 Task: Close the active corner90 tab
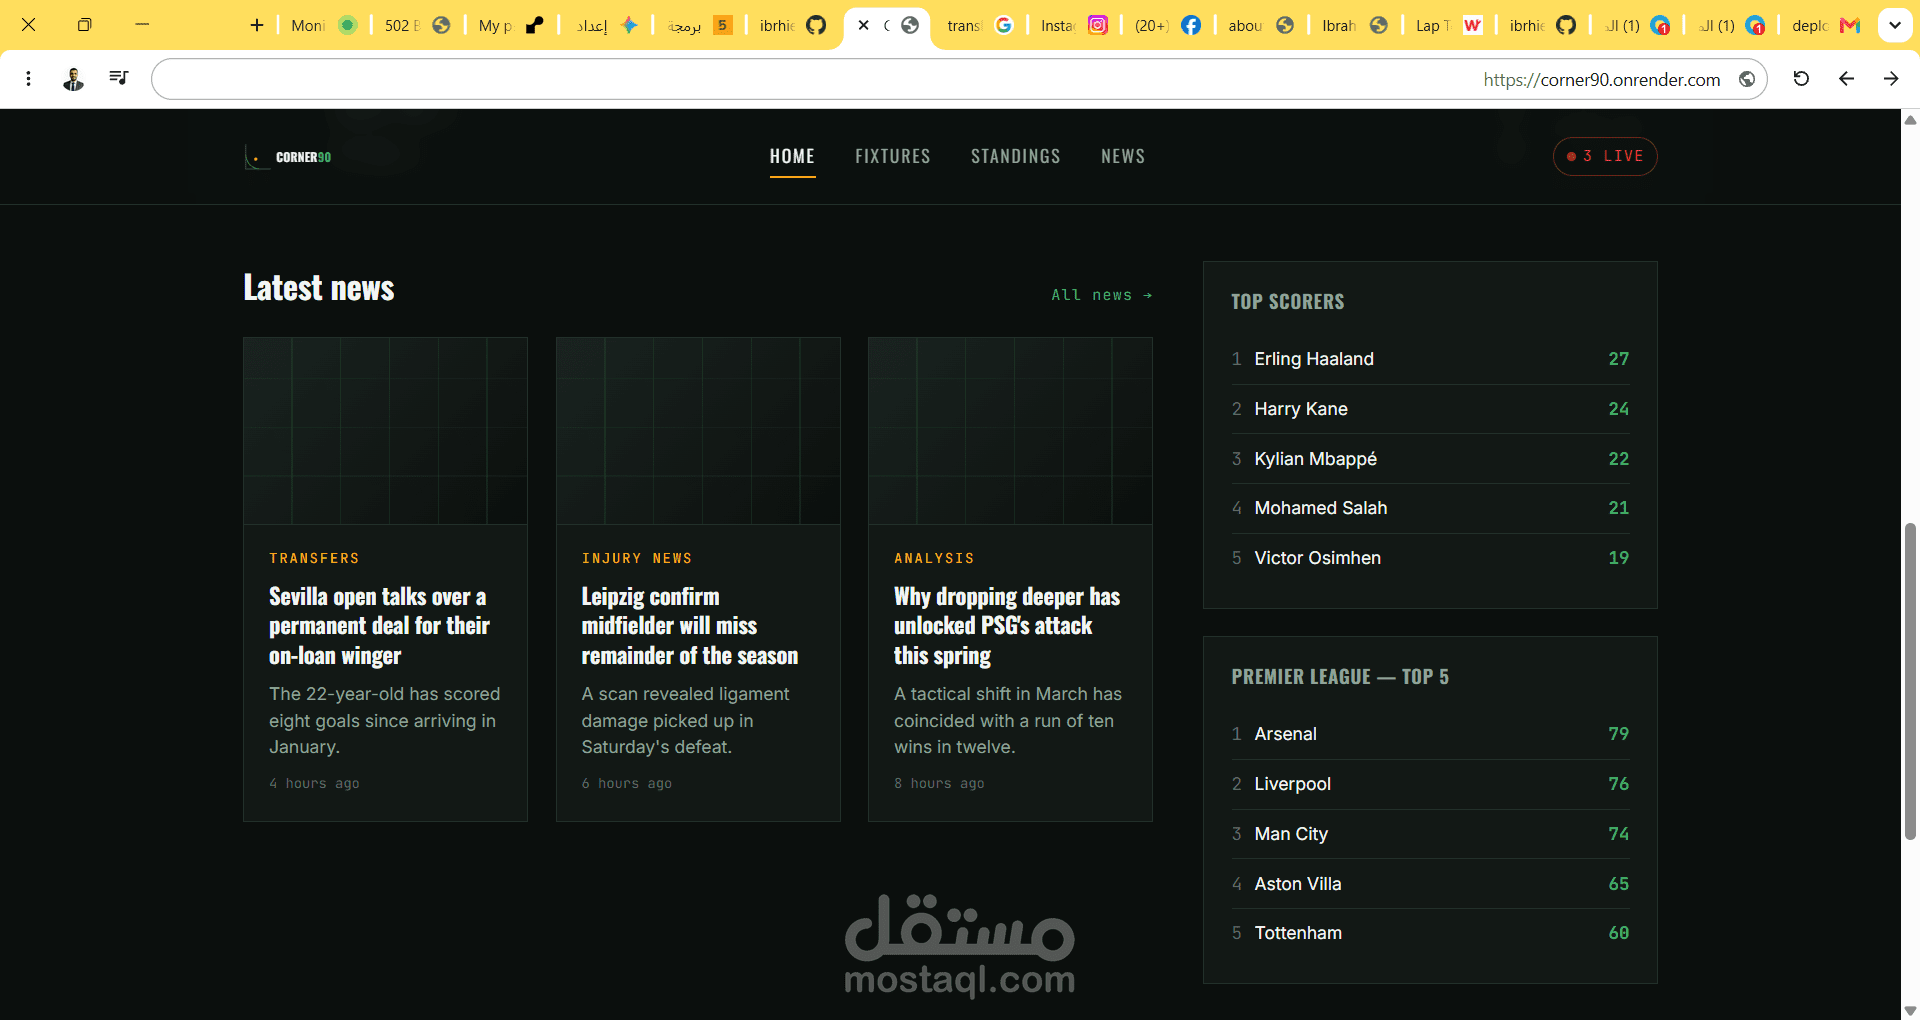863,25
